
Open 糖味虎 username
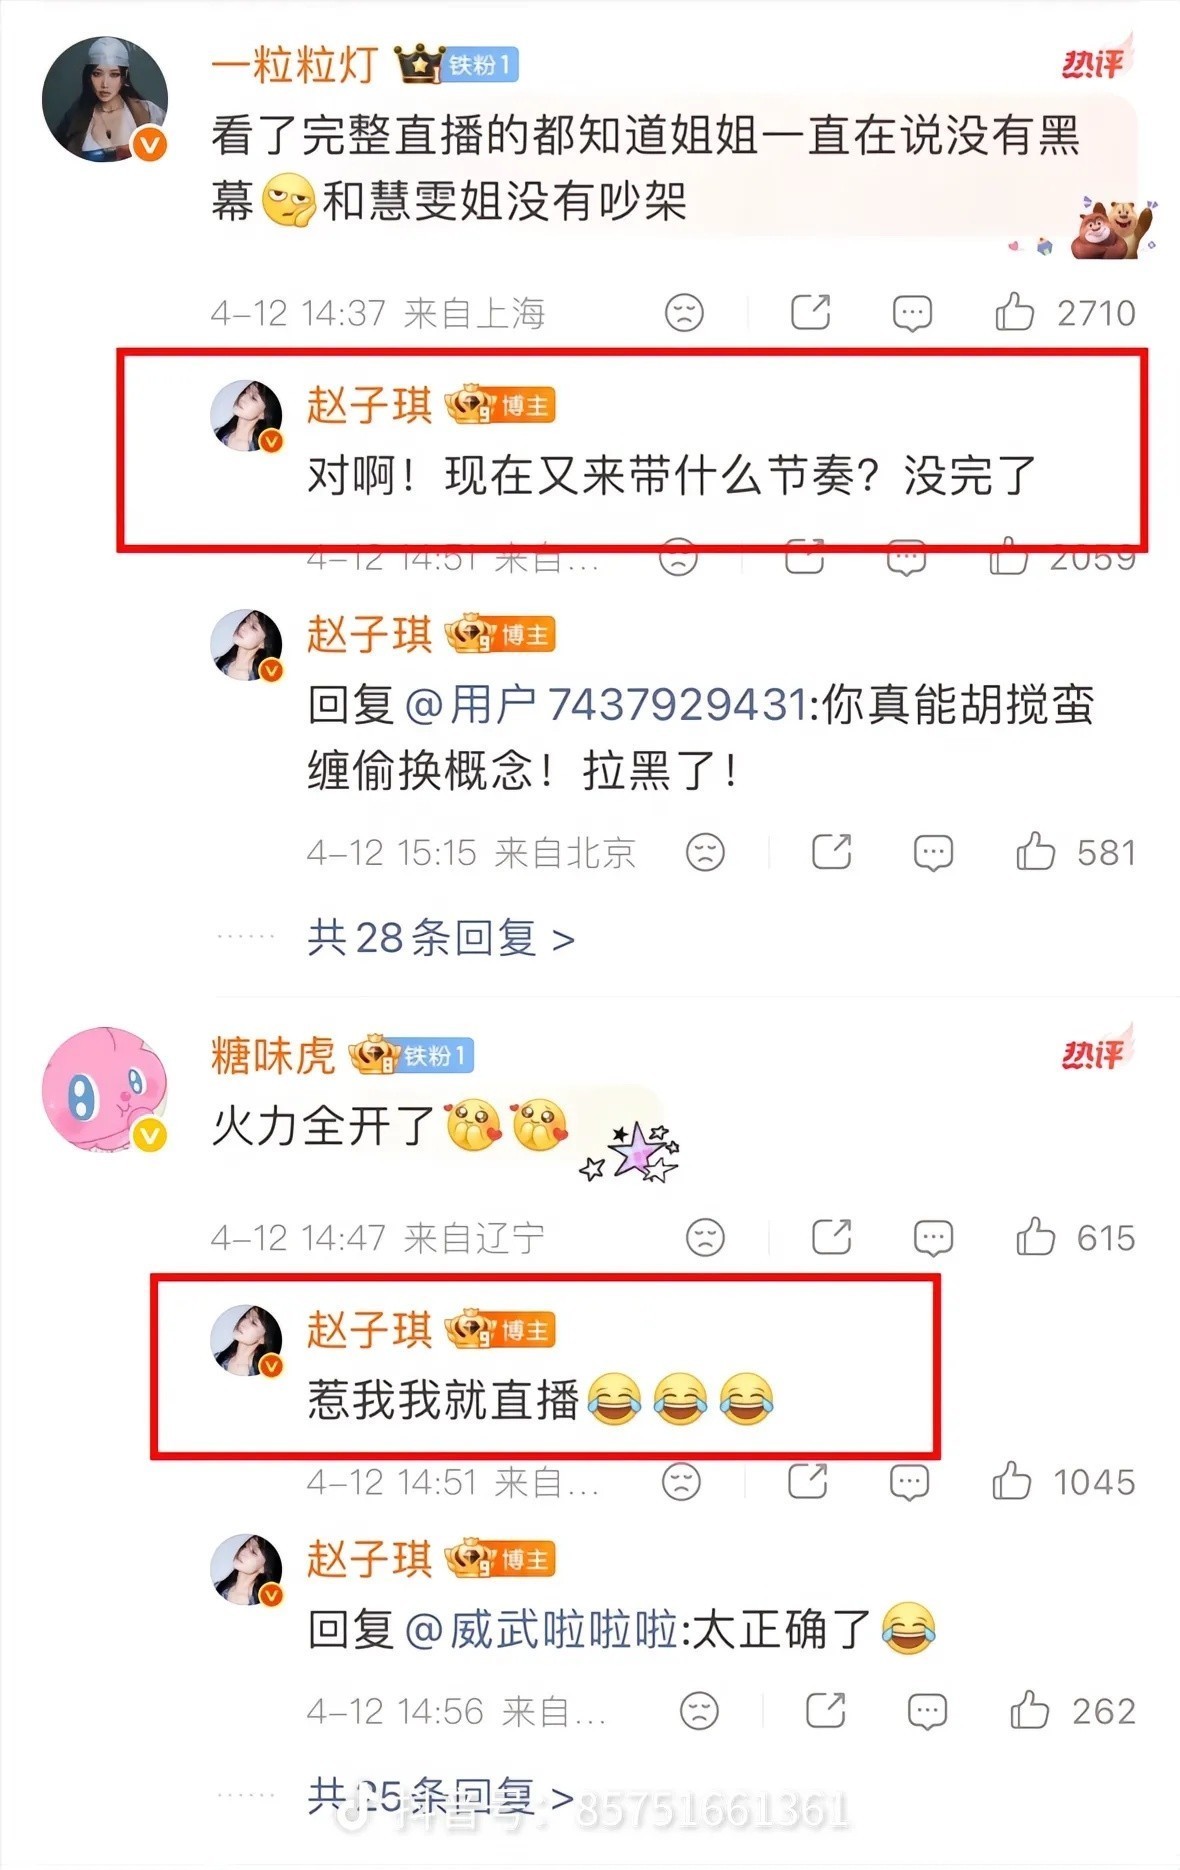pyautogui.click(x=273, y=1056)
